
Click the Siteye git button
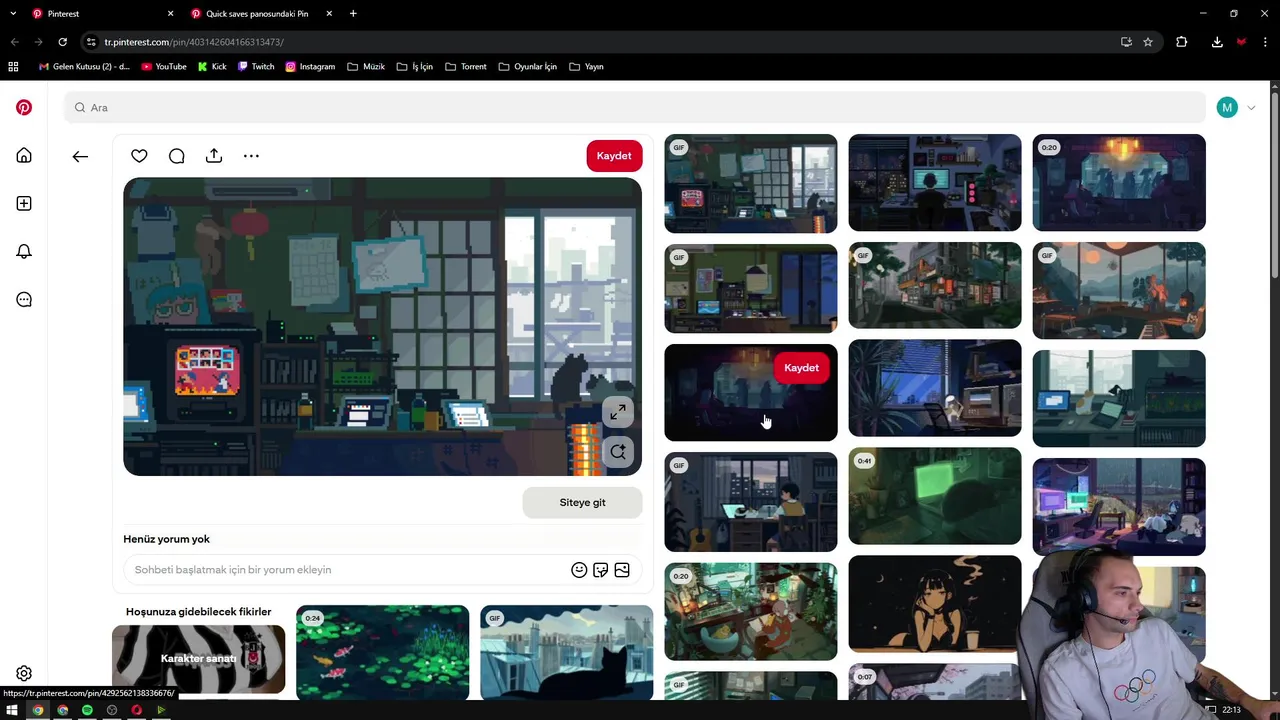point(582,503)
